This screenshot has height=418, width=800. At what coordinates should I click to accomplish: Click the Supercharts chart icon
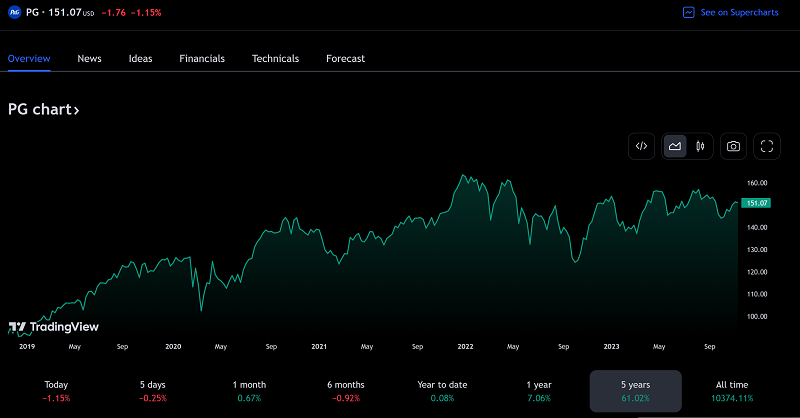click(x=688, y=12)
